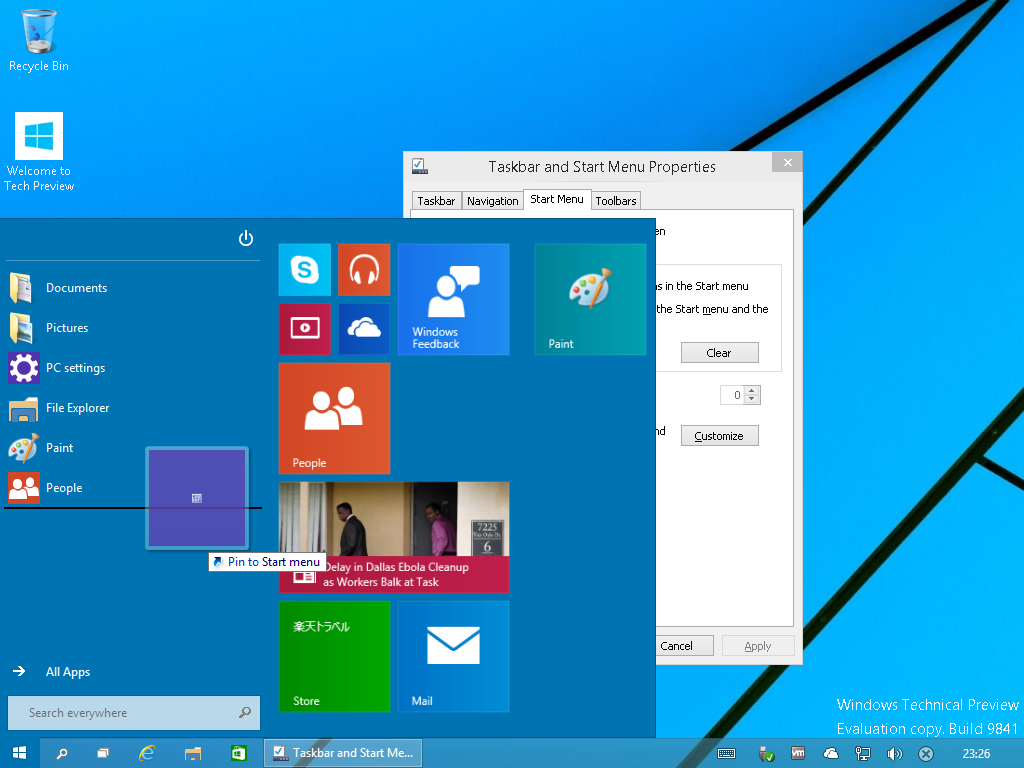
Task: Click the power button in Start menu
Action: tap(246, 238)
